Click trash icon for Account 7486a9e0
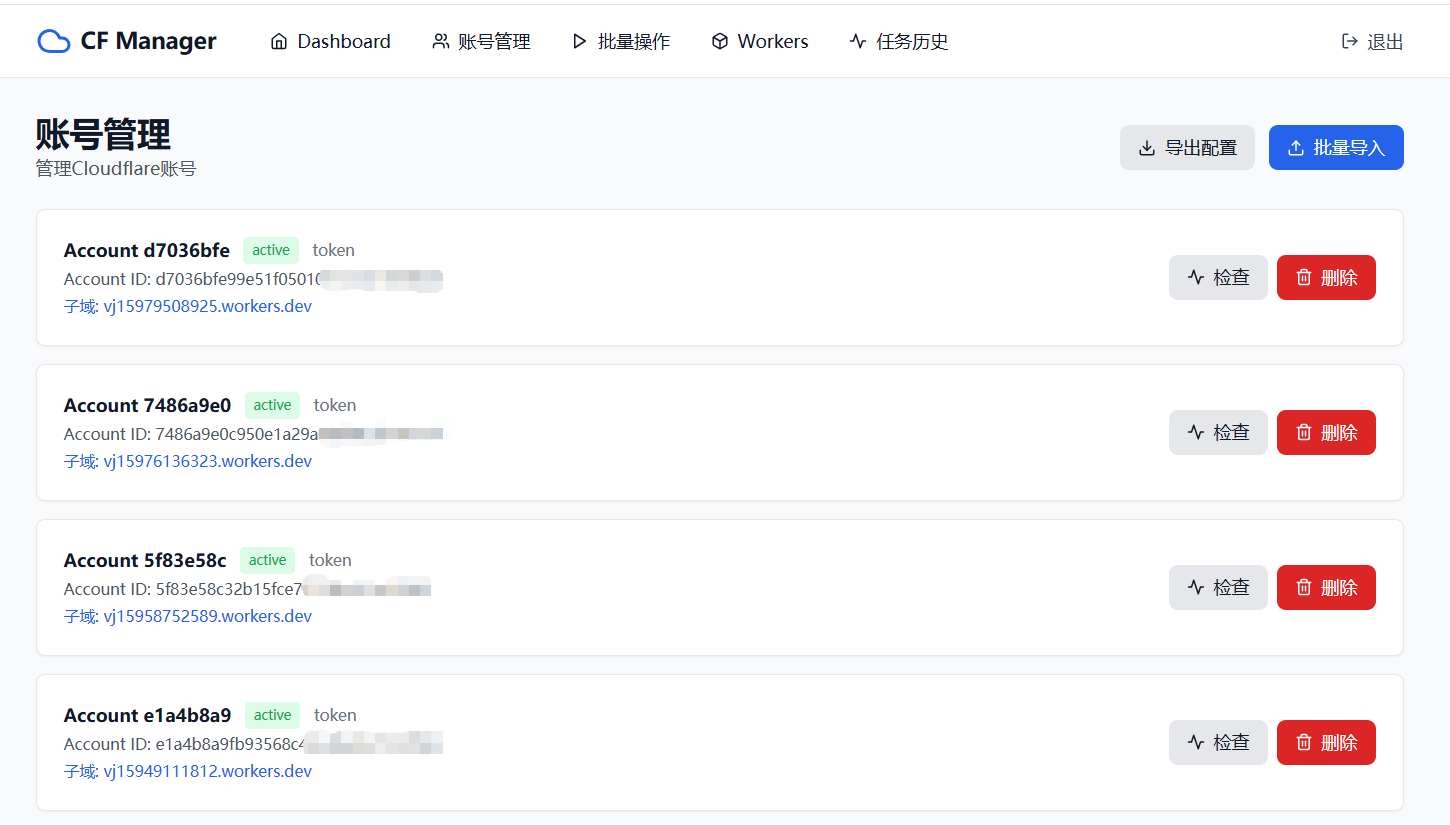The height and width of the screenshot is (825, 1450). coord(1304,432)
